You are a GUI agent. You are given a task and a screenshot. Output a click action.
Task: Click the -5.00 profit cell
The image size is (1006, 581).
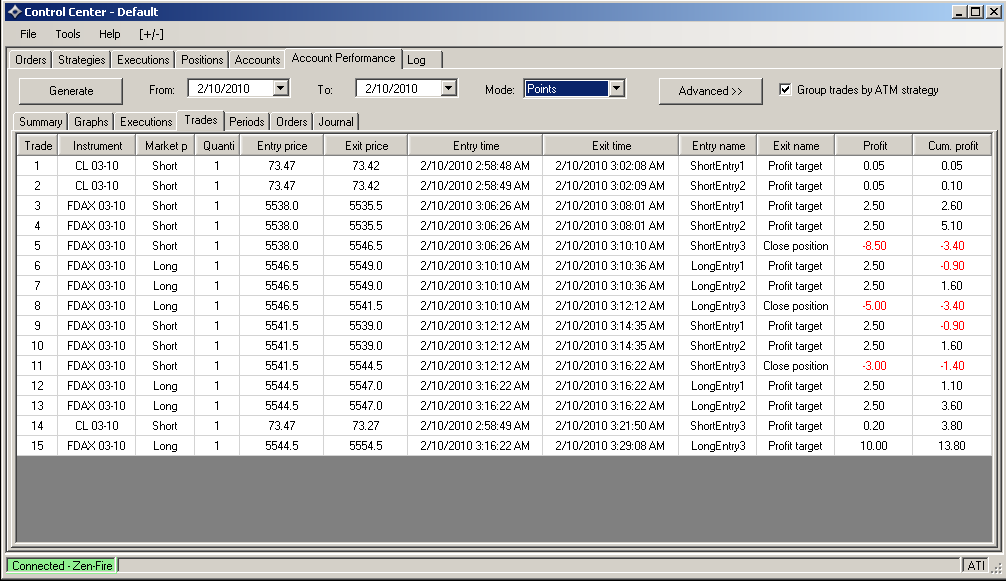click(x=874, y=306)
